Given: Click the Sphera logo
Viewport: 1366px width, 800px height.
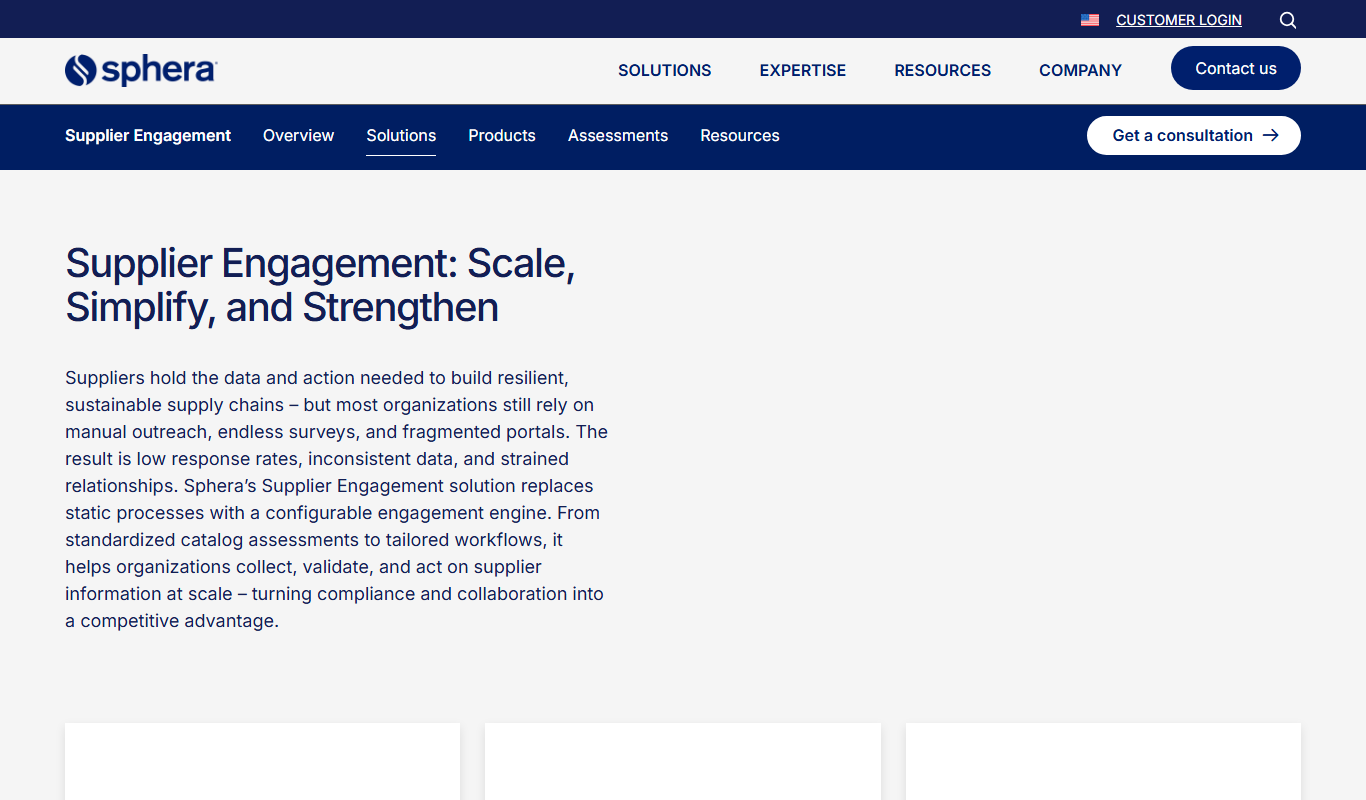Looking at the screenshot, I should pyautogui.click(x=141, y=70).
